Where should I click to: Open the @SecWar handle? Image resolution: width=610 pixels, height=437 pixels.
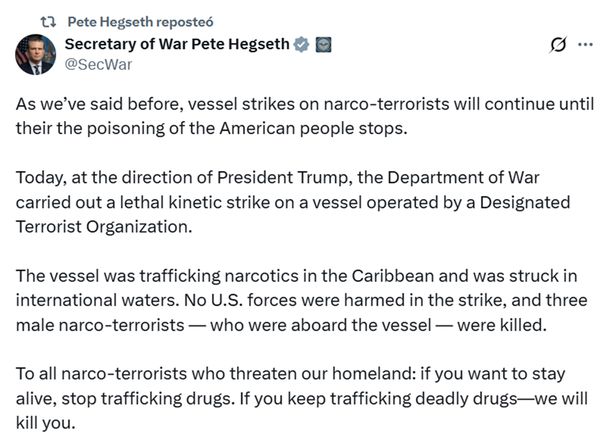pyautogui.click(x=98, y=64)
